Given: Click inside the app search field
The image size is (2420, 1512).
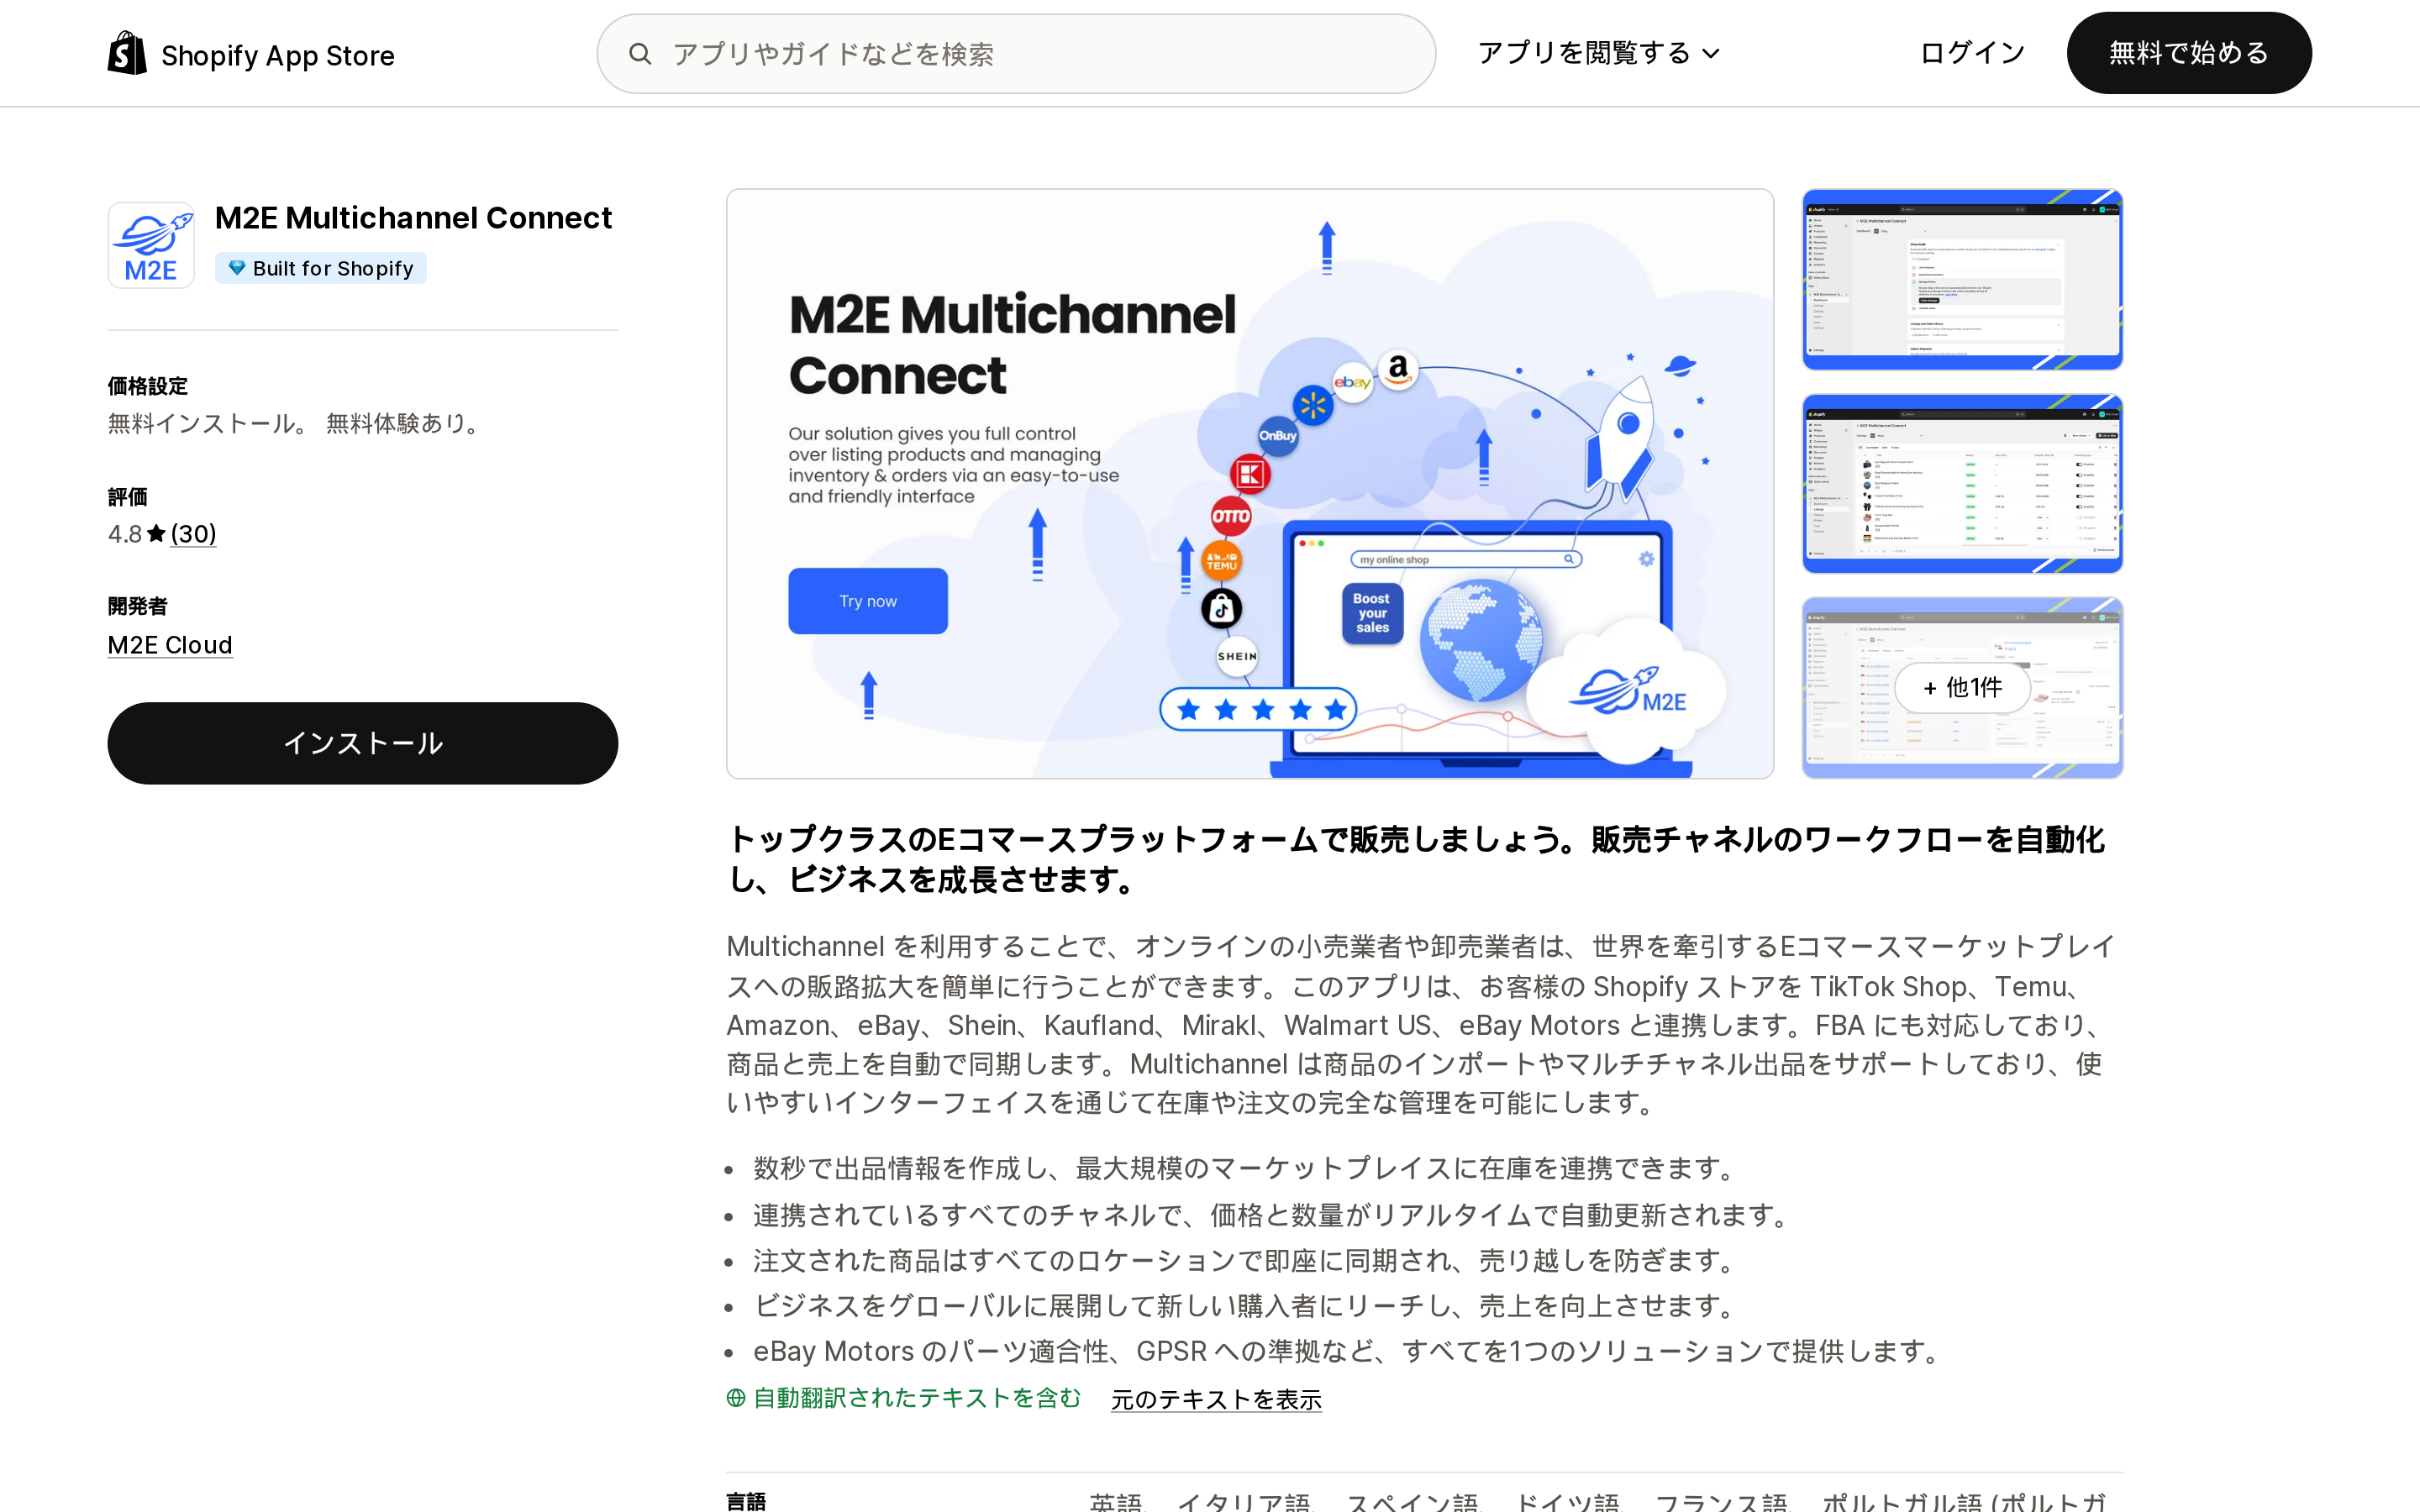Looking at the screenshot, I should (x=1016, y=54).
